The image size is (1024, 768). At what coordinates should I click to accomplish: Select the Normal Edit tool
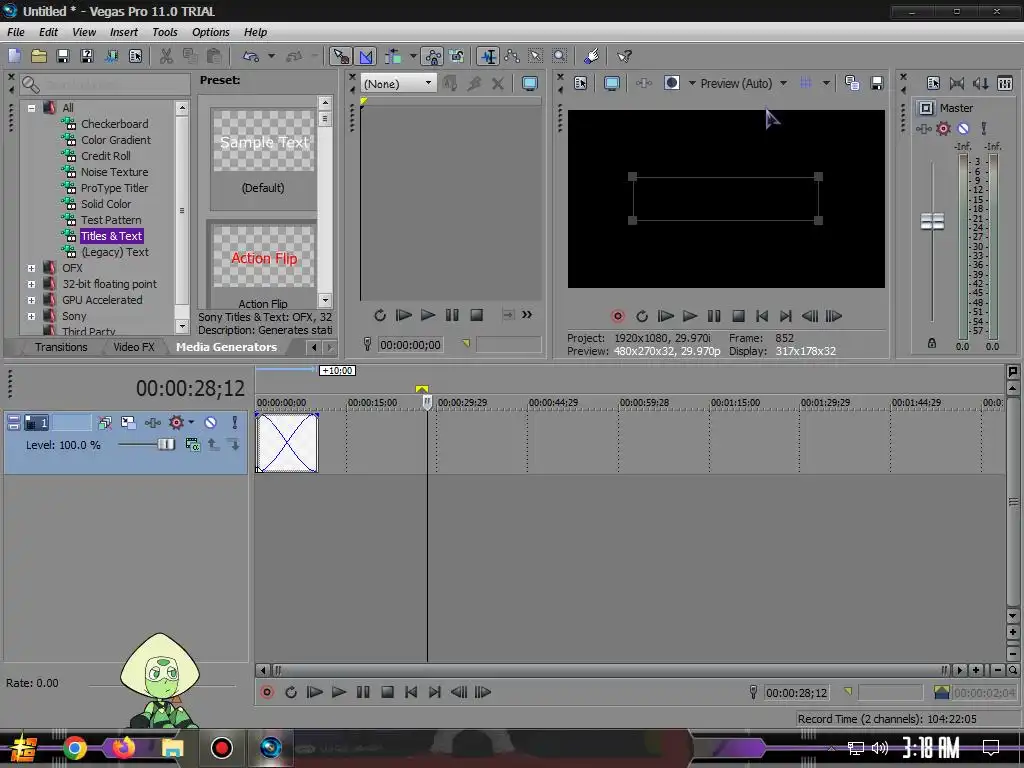[x=488, y=56]
